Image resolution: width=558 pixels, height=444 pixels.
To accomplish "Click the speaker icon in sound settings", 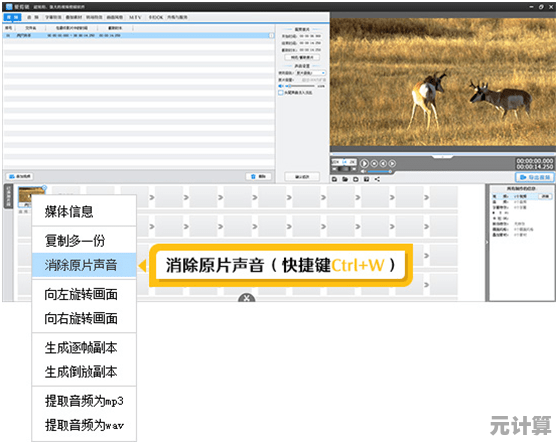I will [x=280, y=86].
